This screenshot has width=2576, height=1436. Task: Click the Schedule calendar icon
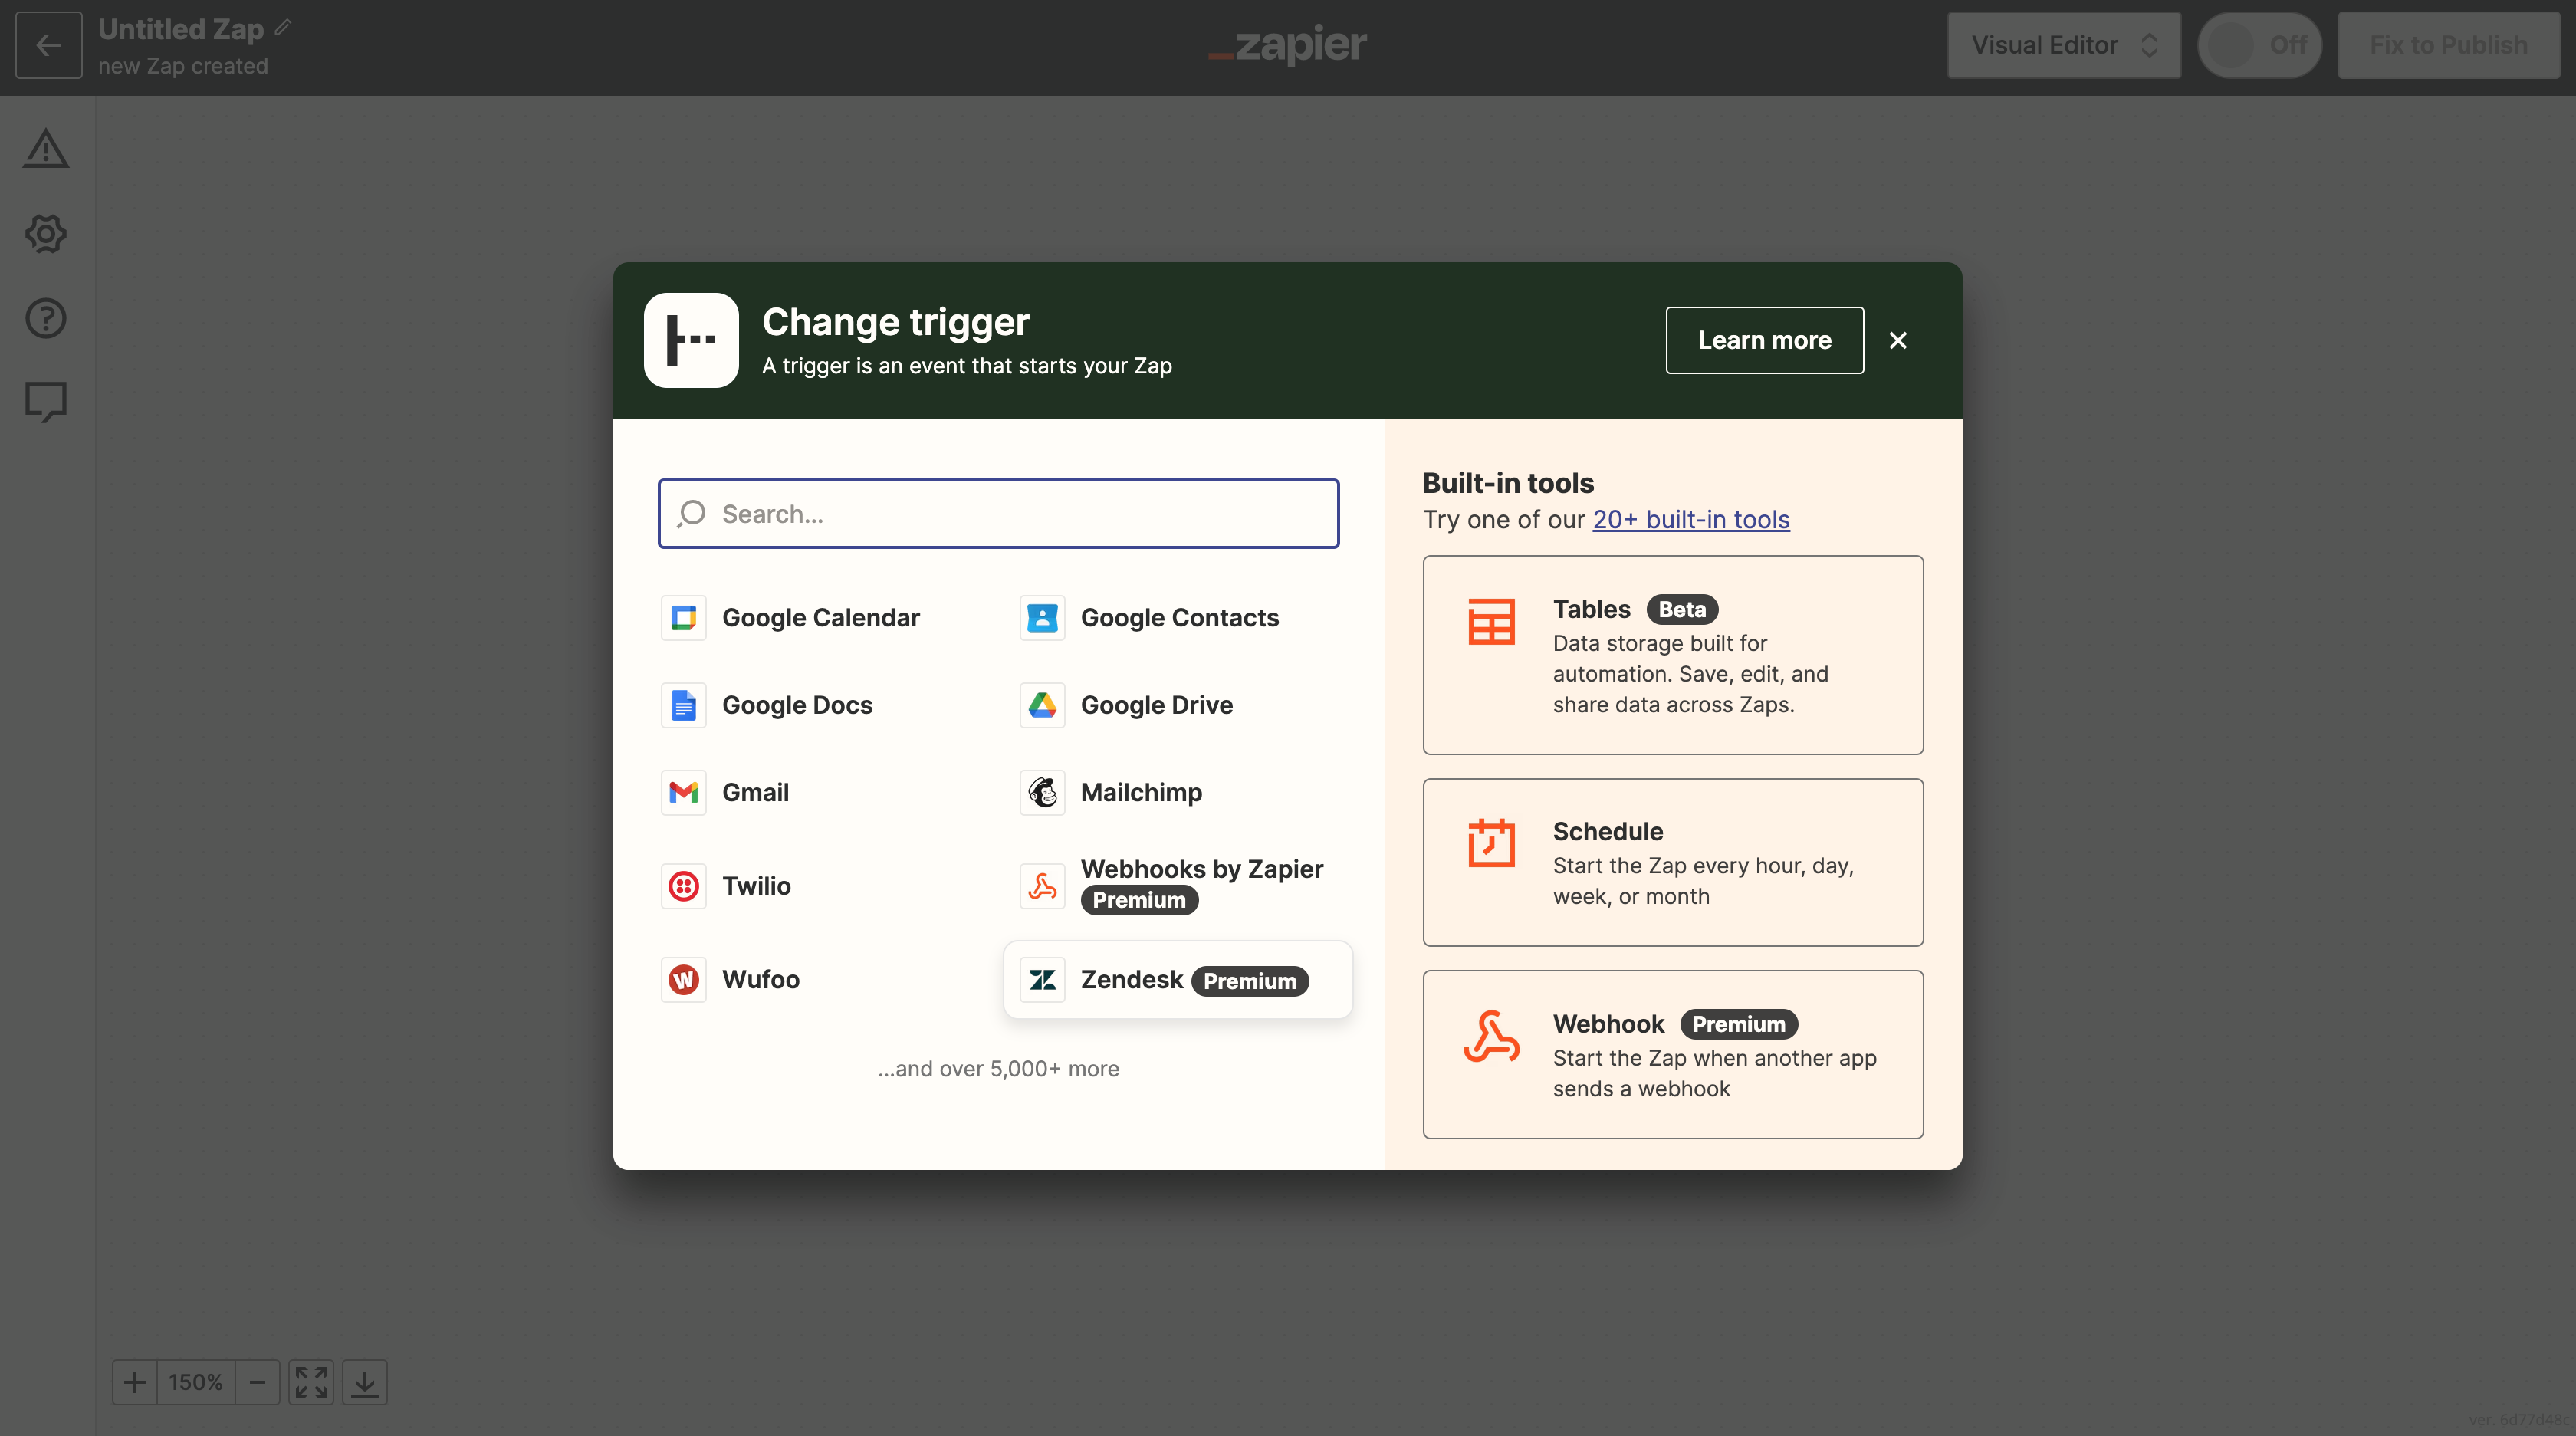(1491, 842)
